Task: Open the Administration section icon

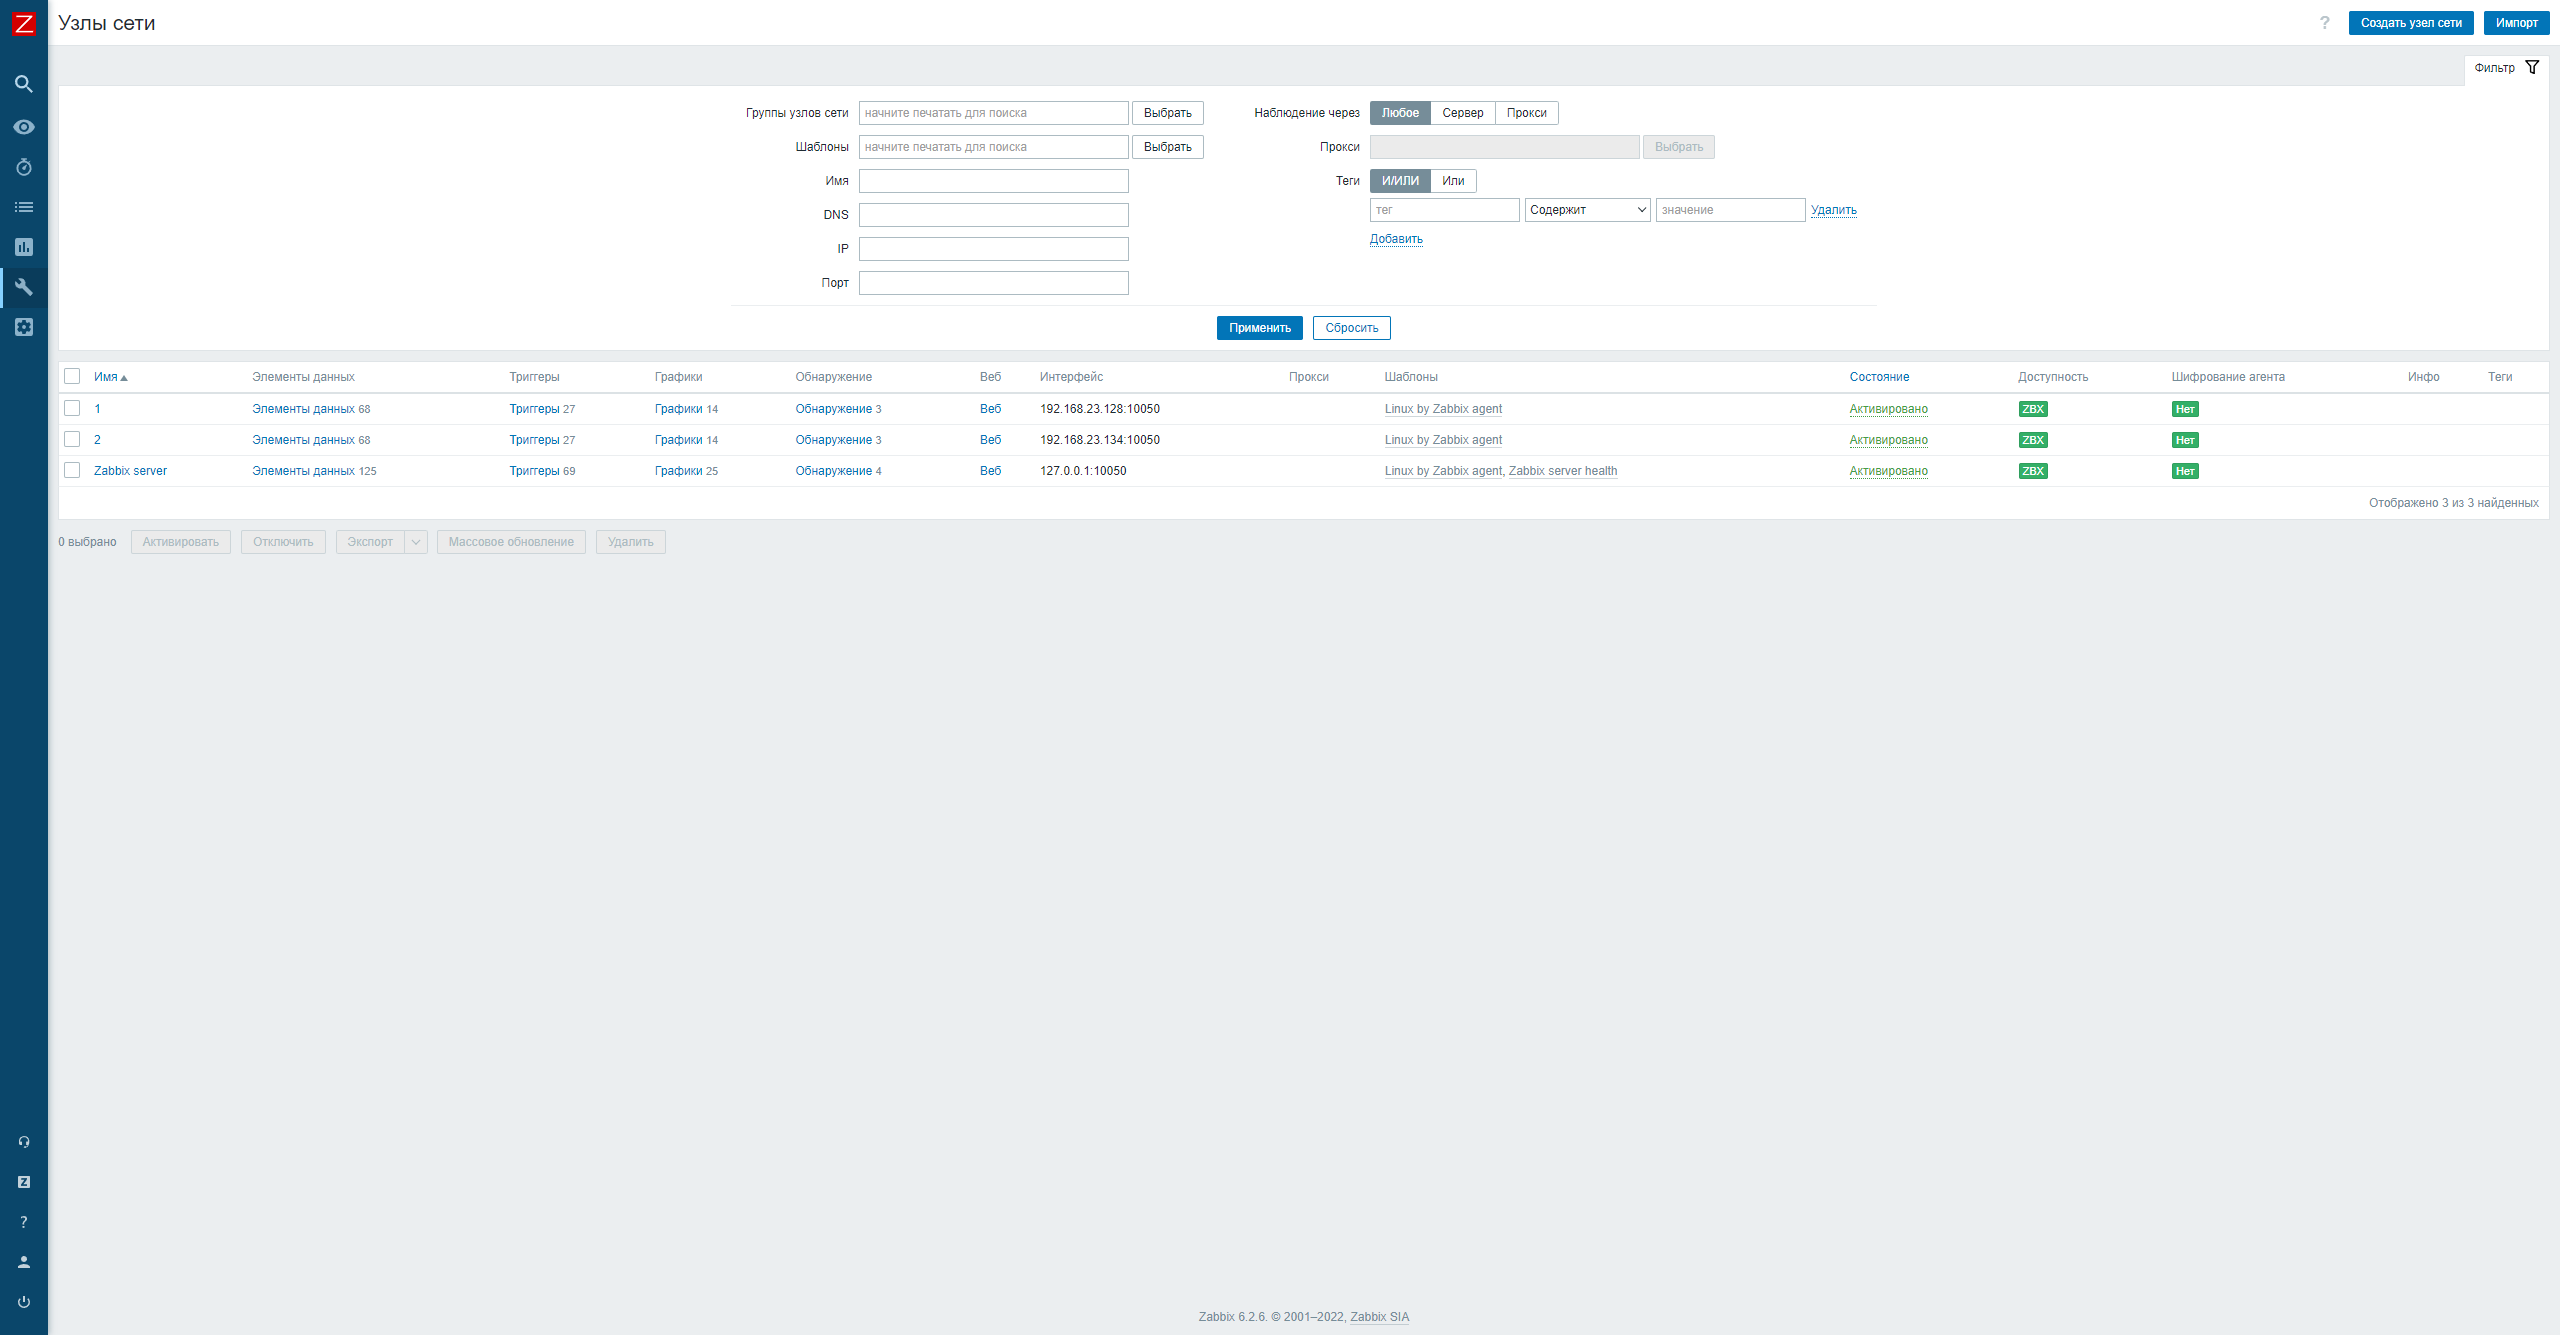Action: pos(24,327)
